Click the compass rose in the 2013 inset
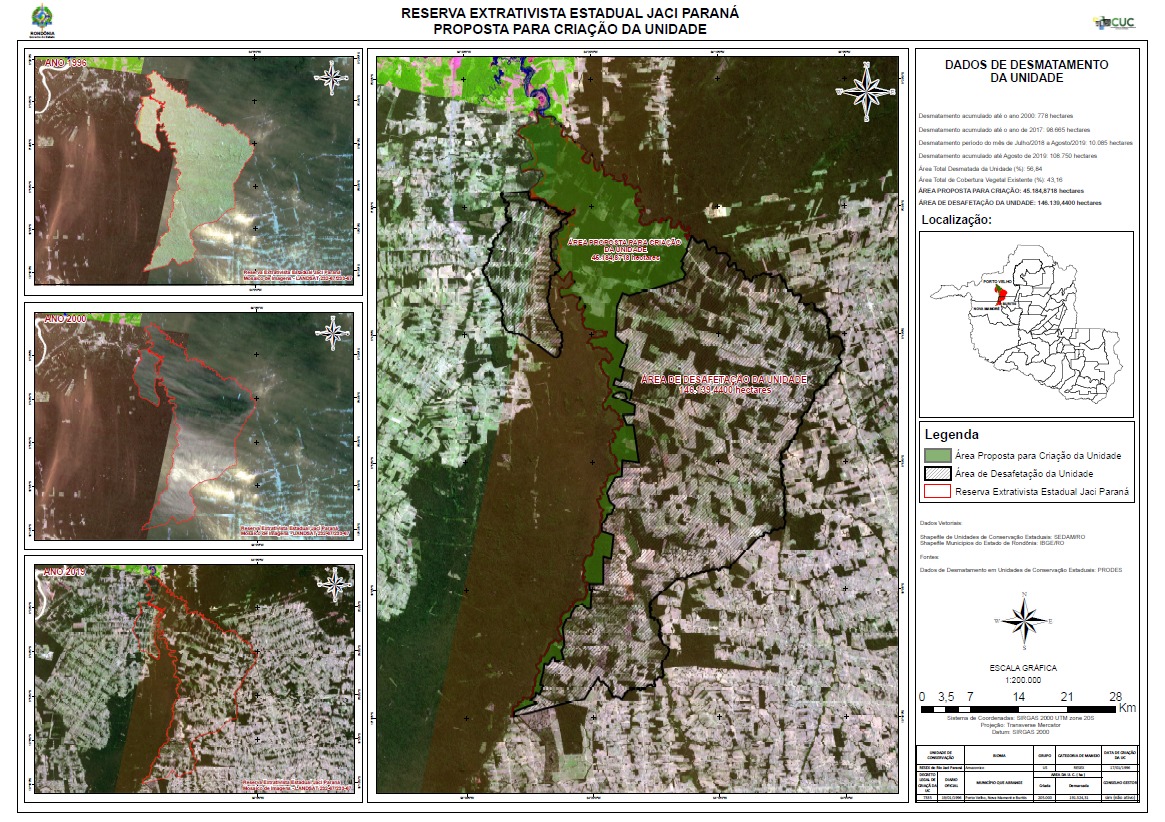The height and width of the screenshot is (822, 1165). (333, 583)
